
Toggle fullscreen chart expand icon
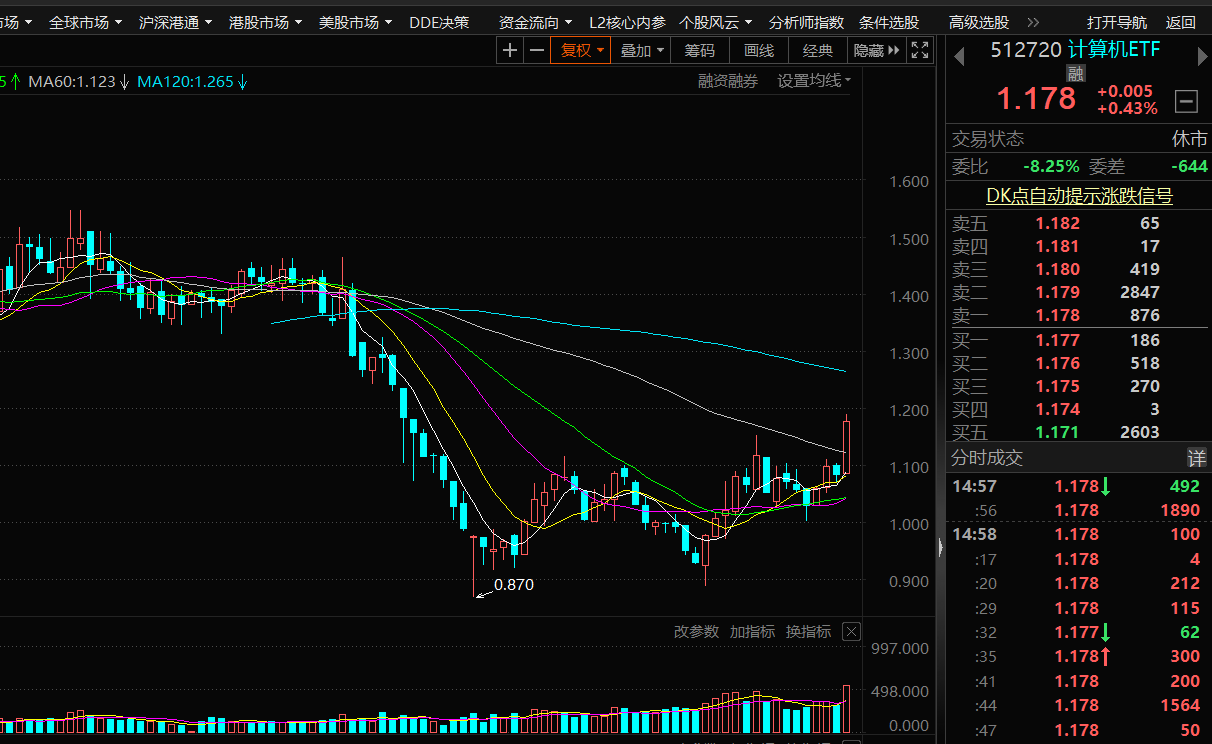(x=920, y=50)
